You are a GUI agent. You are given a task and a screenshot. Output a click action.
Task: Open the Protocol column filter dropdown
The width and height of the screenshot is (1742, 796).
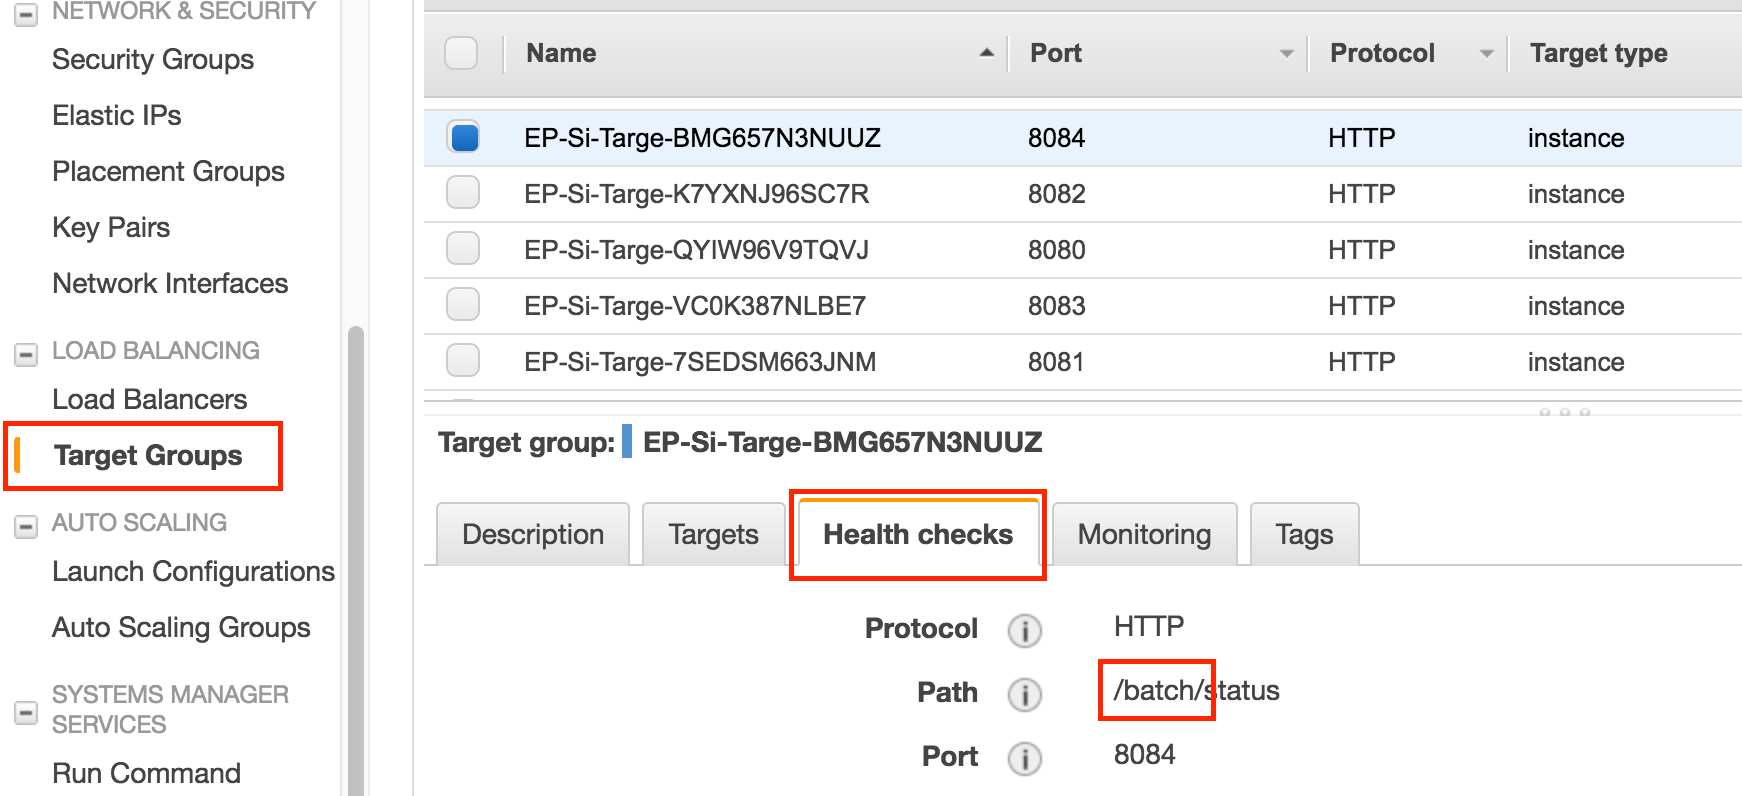pos(1486,54)
